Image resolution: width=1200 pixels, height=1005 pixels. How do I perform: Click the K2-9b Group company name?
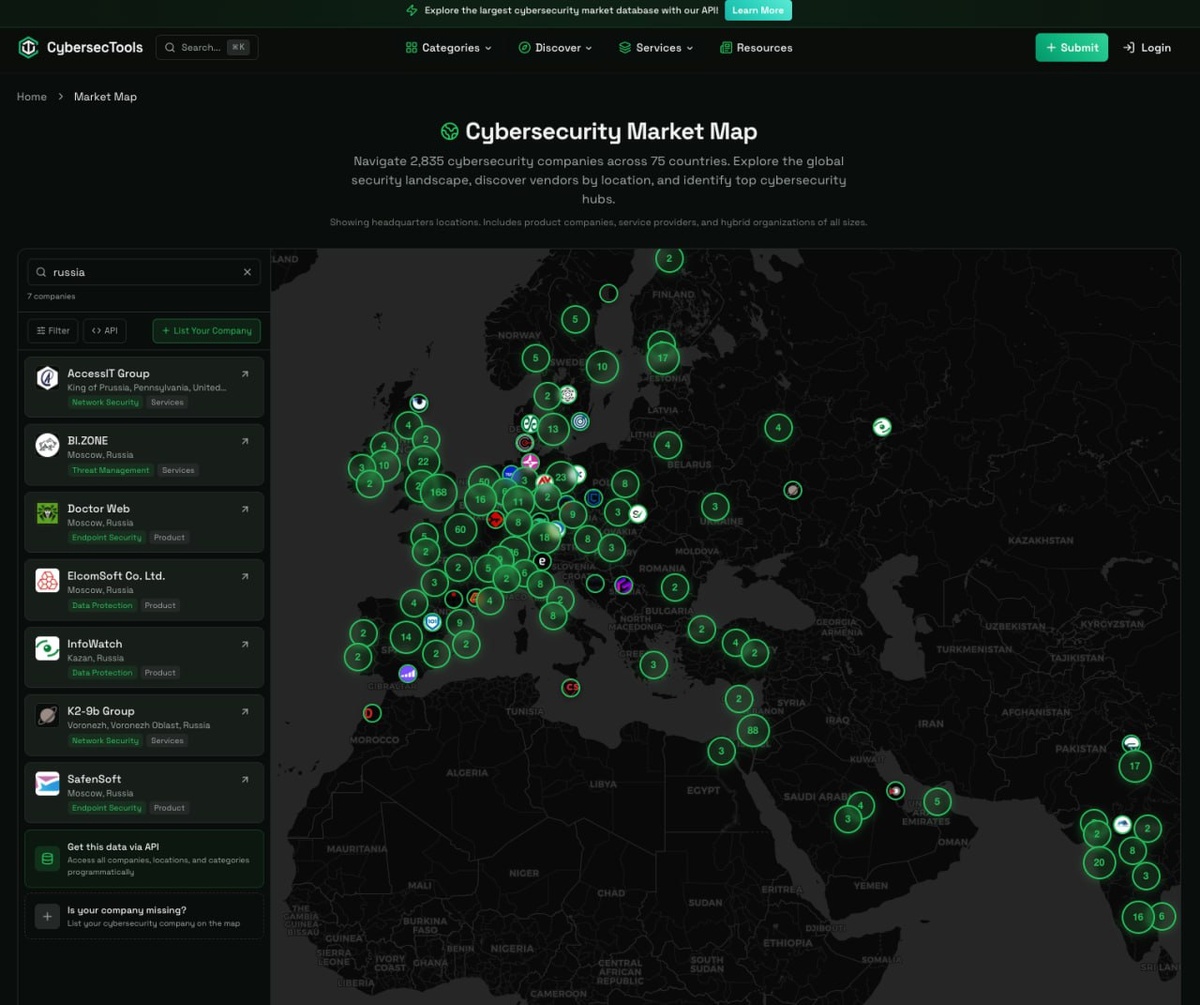pyautogui.click(x=101, y=711)
